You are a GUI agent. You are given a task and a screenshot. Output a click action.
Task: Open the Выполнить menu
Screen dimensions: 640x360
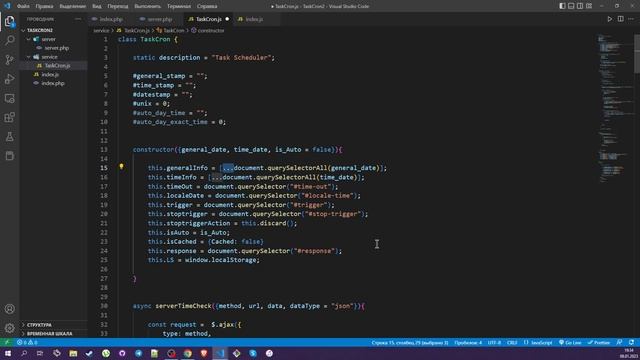(147, 6)
